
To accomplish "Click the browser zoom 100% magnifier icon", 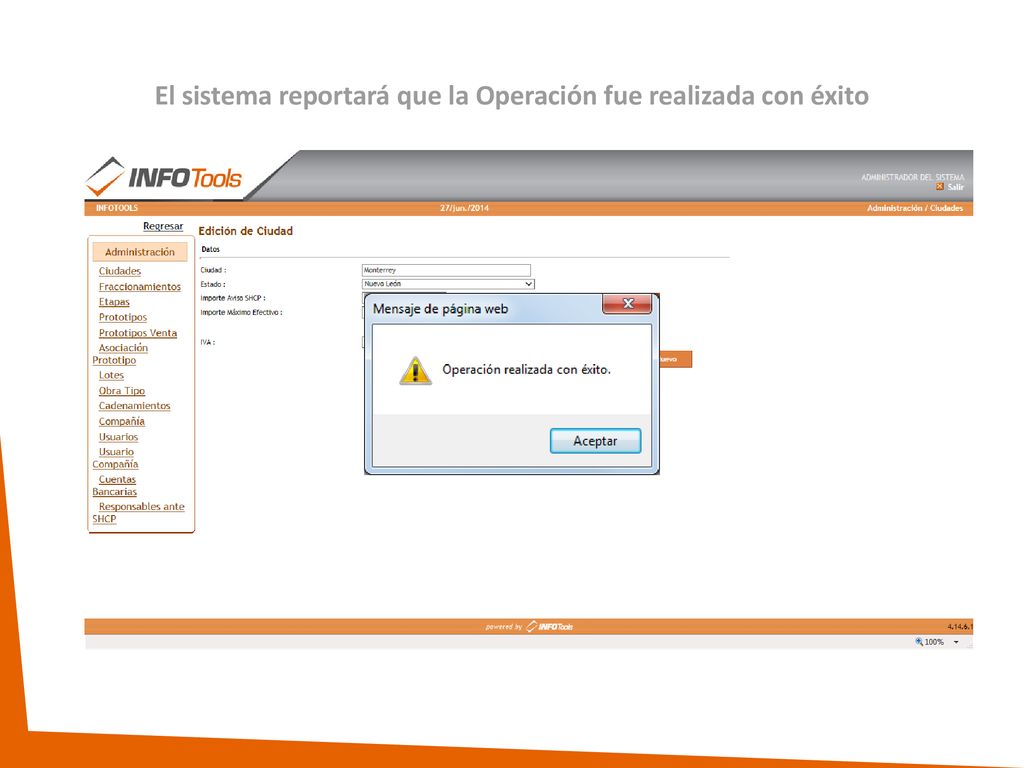I will (919, 642).
